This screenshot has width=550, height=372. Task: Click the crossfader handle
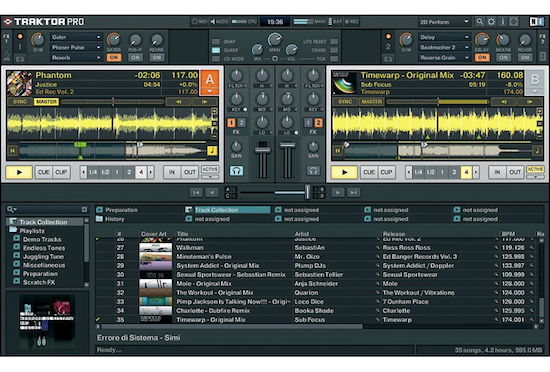(307, 192)
